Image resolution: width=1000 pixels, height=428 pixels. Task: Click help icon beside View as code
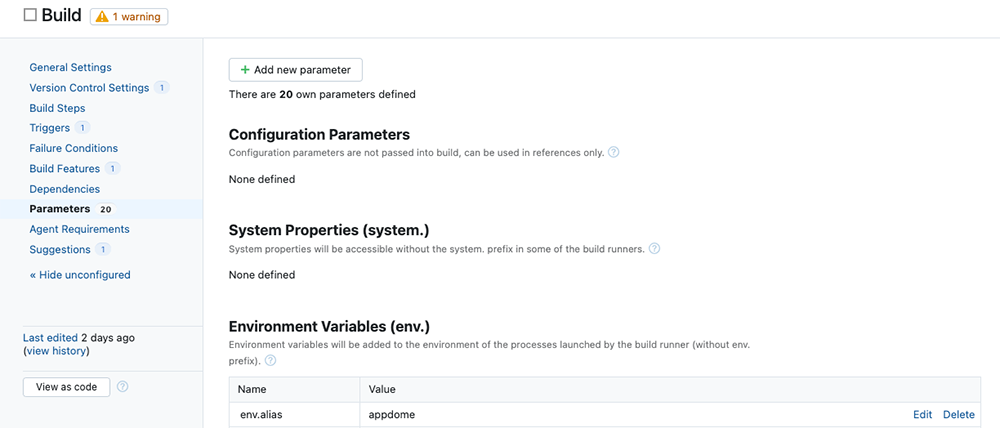(122, 387)
